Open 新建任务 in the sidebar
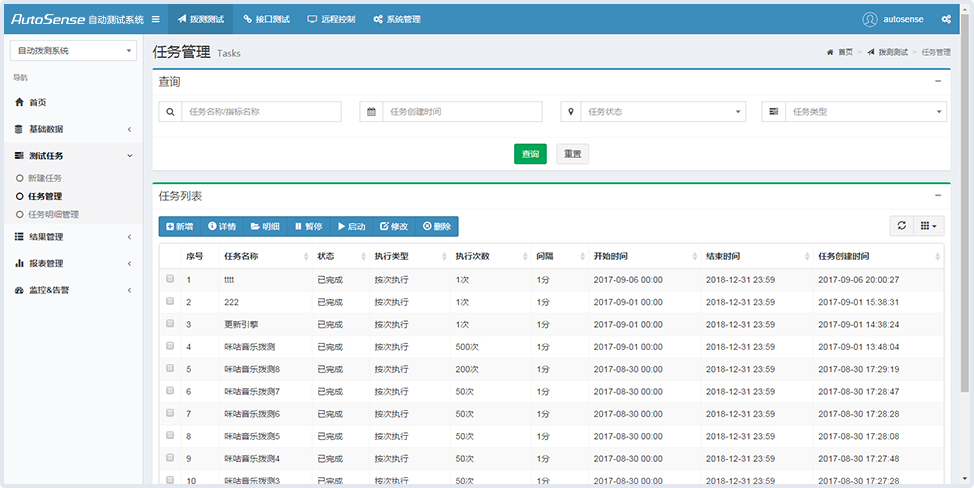Viewport: 974px width, 488px height. (45, 178)
